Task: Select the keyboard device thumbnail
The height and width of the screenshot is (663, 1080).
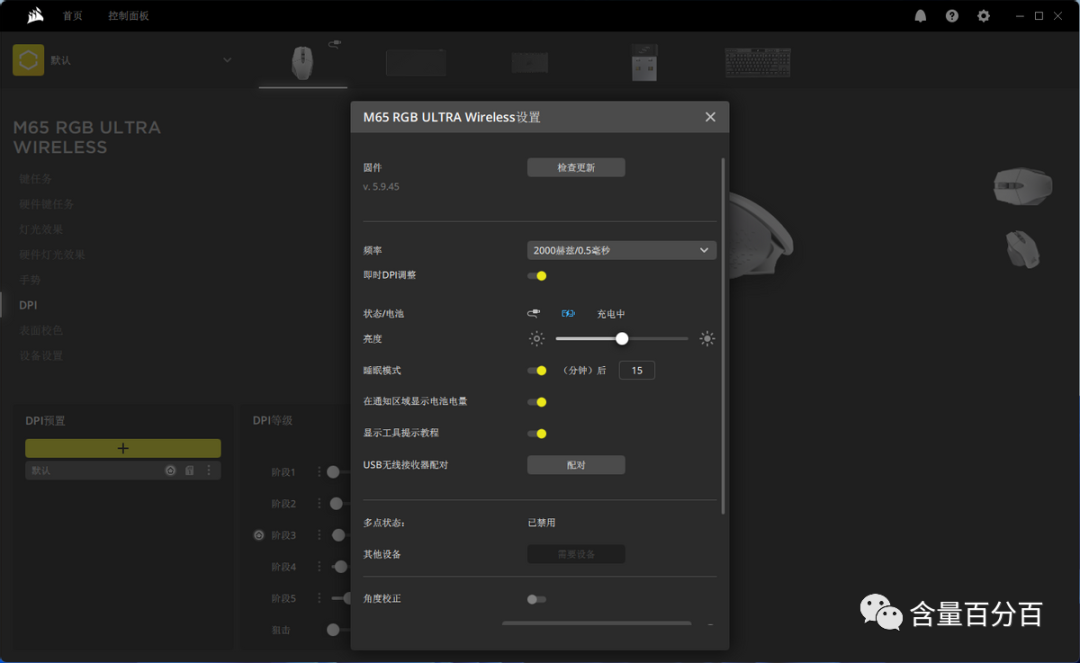Action: point(758,62)
